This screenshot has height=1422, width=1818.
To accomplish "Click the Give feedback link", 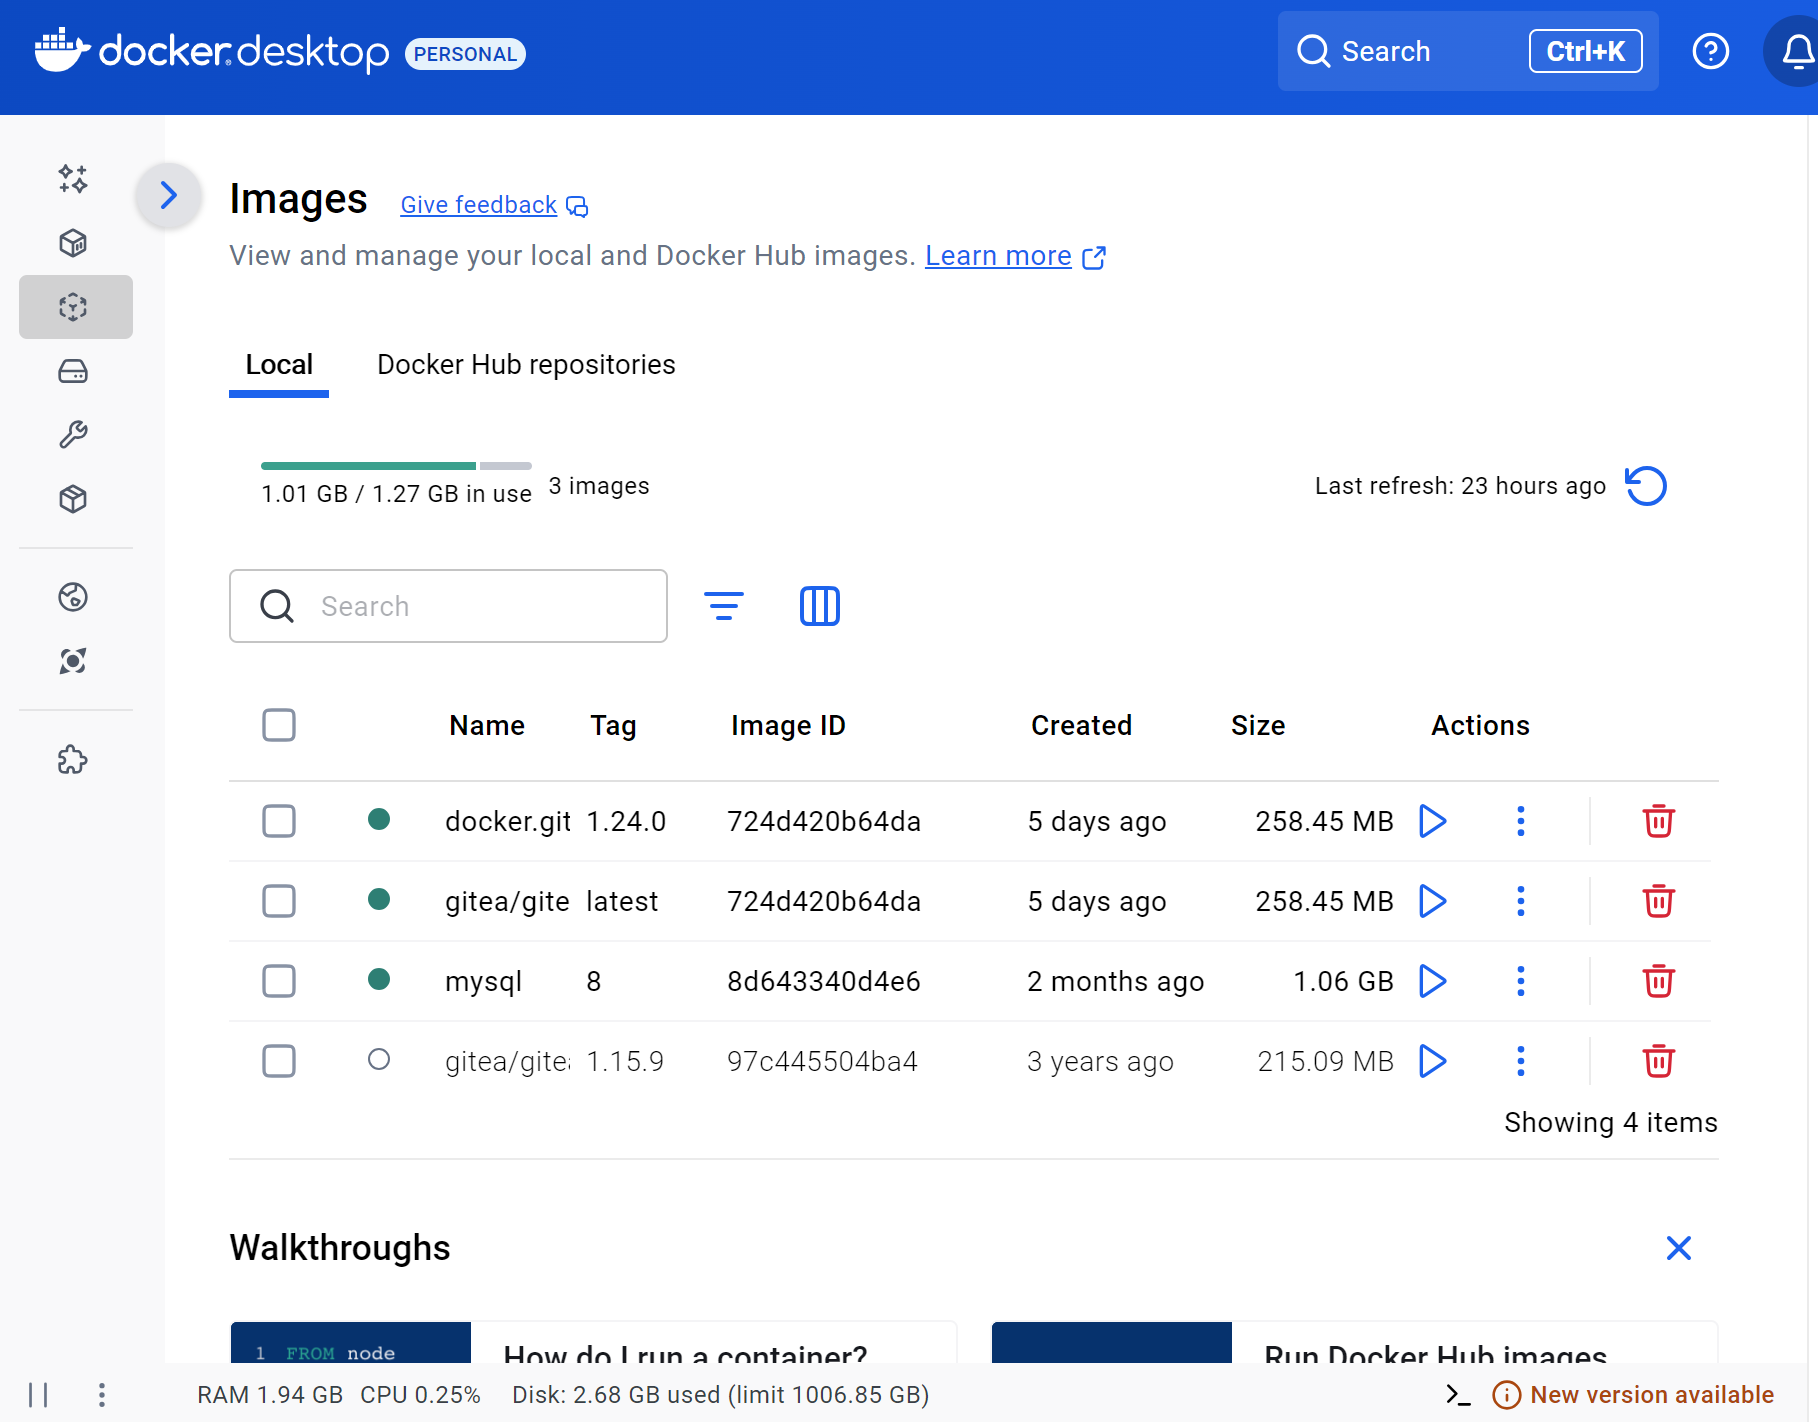I will coord(478,204).
